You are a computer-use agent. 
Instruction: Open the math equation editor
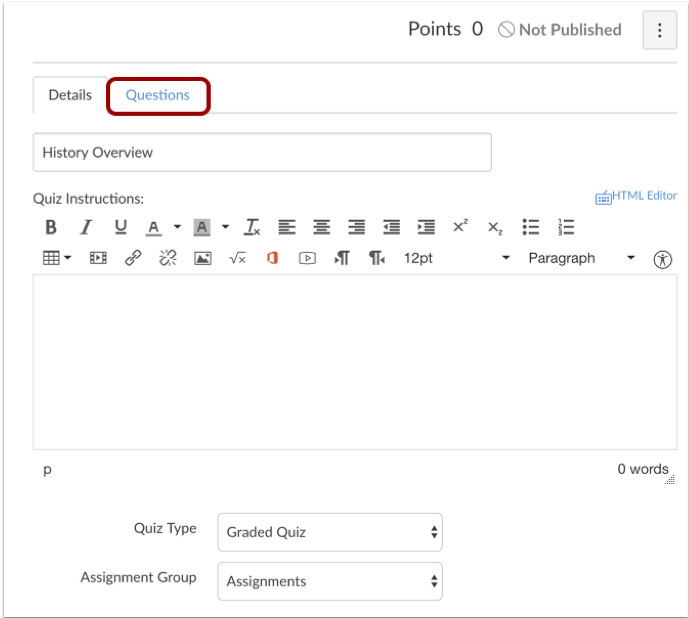click(237, 258)
